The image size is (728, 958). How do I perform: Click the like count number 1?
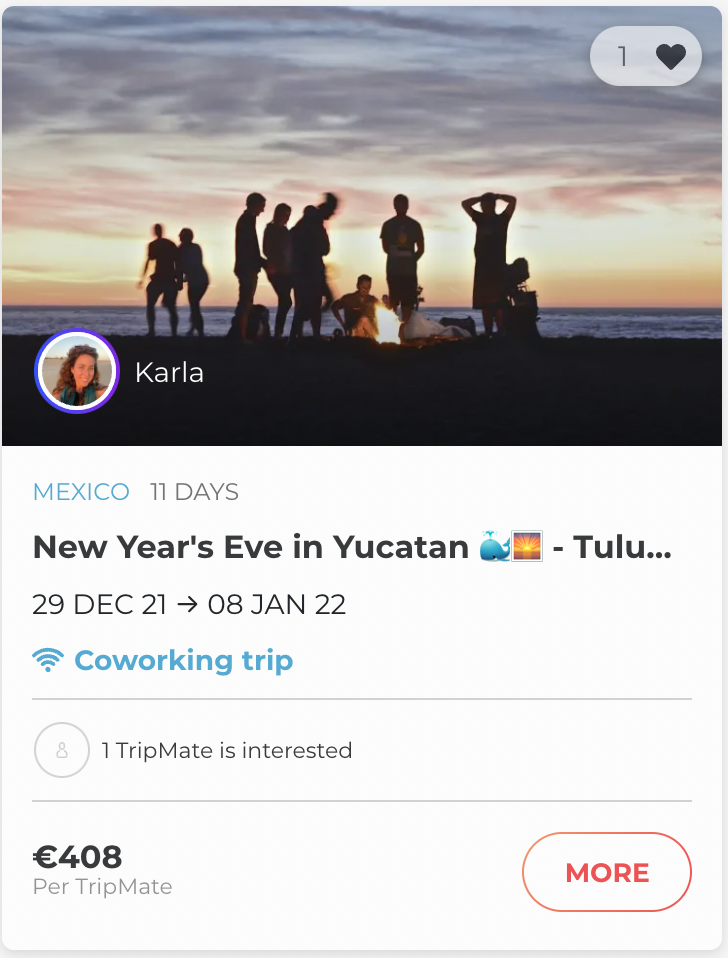[x=622, y=57]
